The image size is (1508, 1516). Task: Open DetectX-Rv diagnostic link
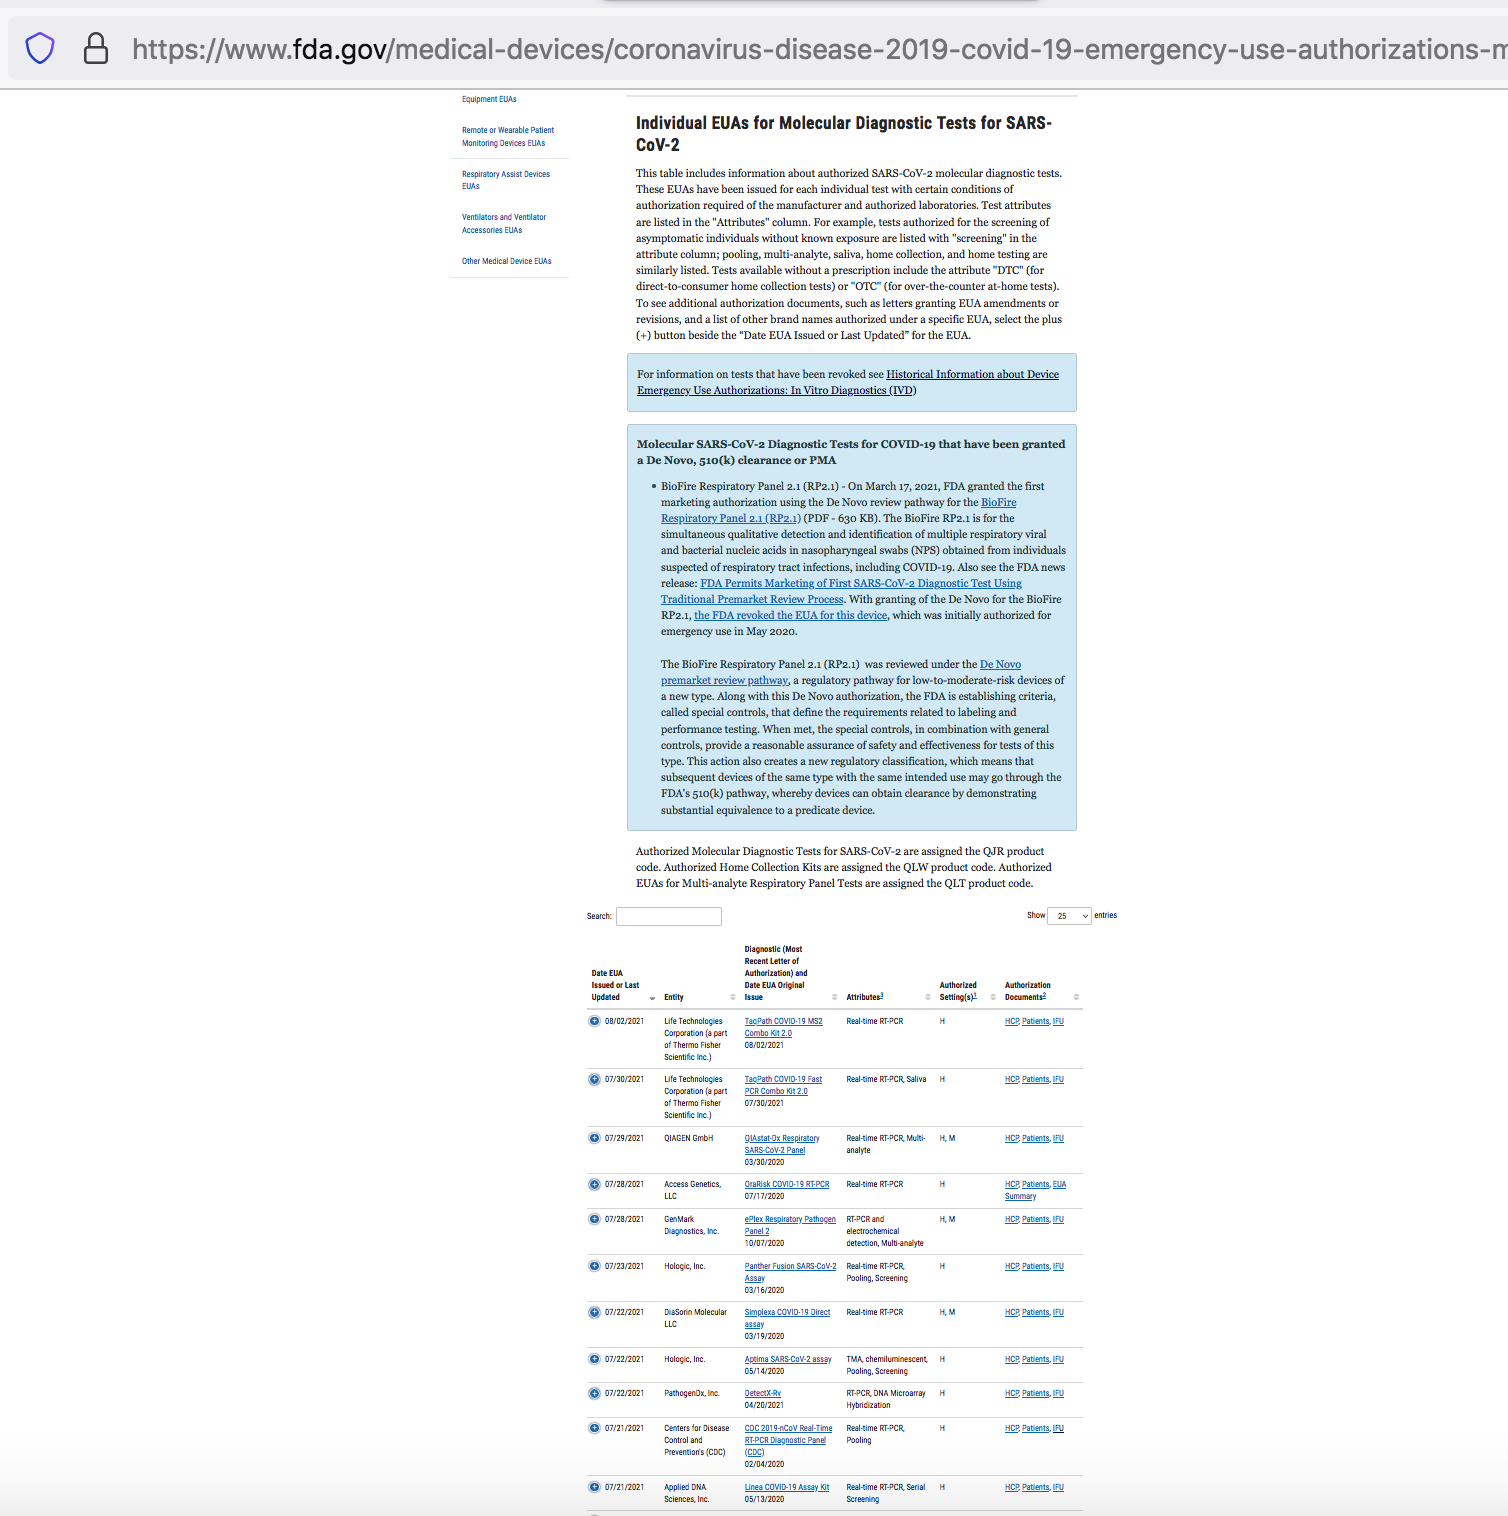pos(763,1393)
